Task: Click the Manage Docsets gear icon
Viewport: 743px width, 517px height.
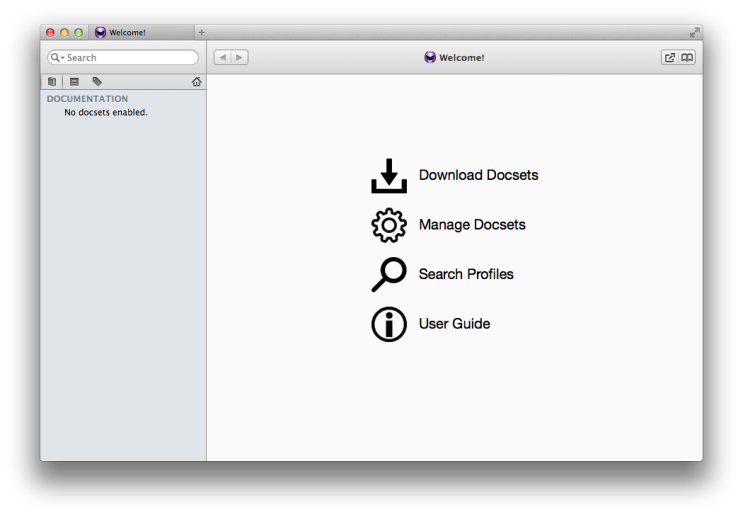Action: click(x=389, y=225)
